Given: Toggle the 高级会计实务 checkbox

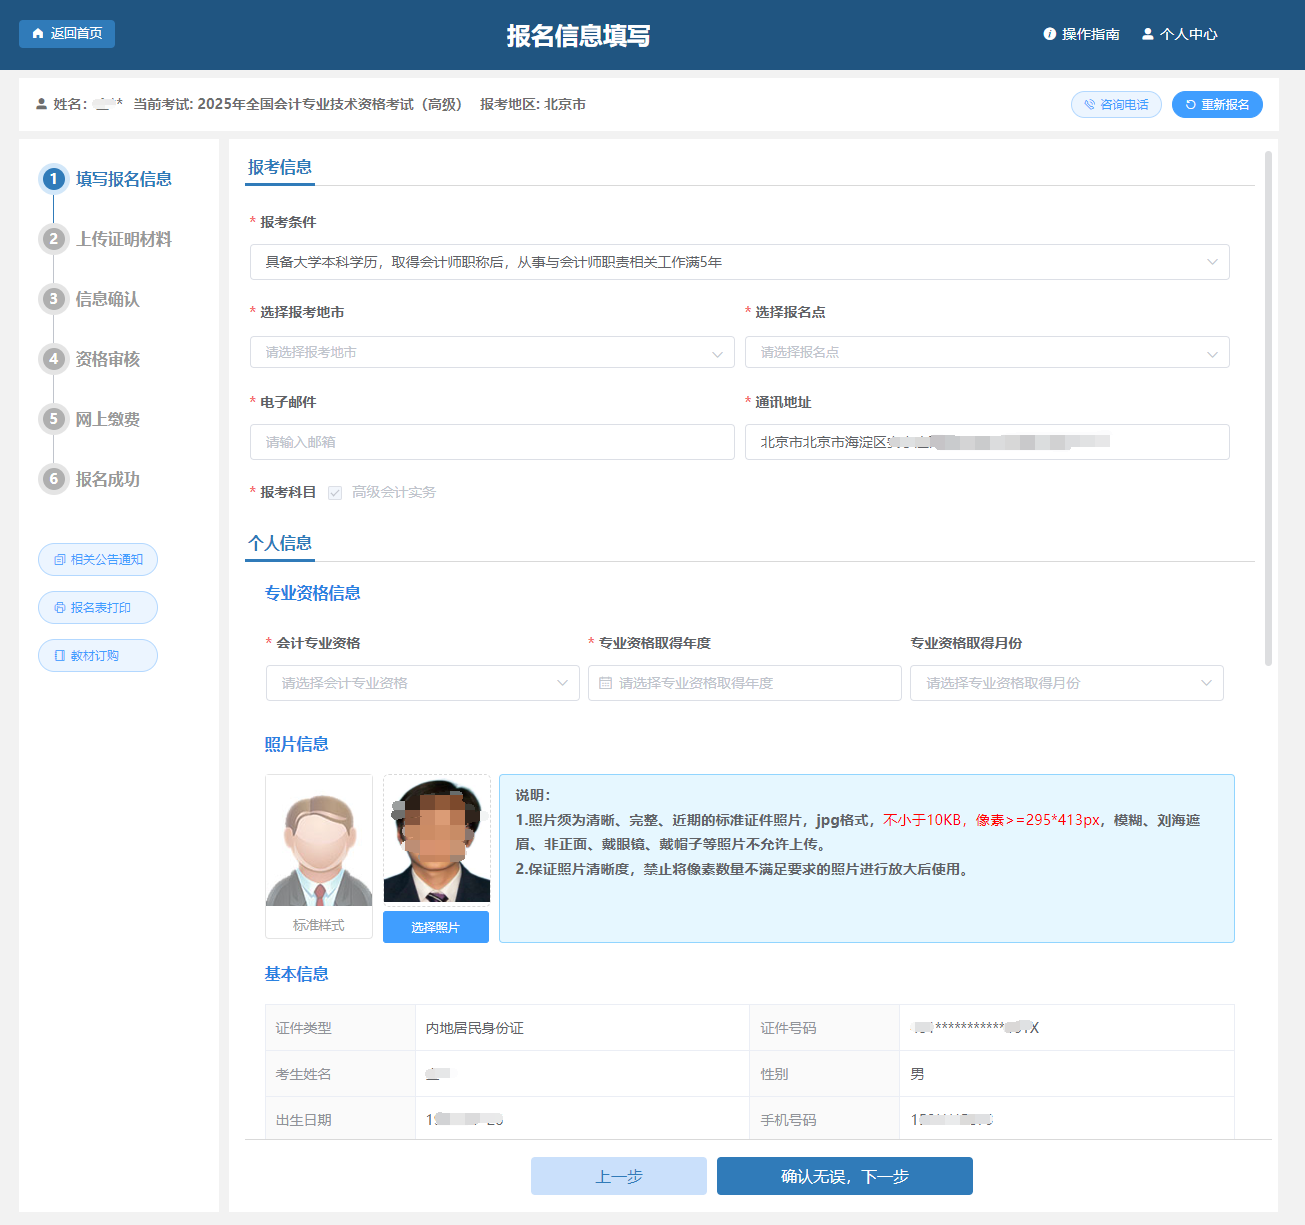Looking at the screenshot, I should pyautogui.click(x=335, y=493).
